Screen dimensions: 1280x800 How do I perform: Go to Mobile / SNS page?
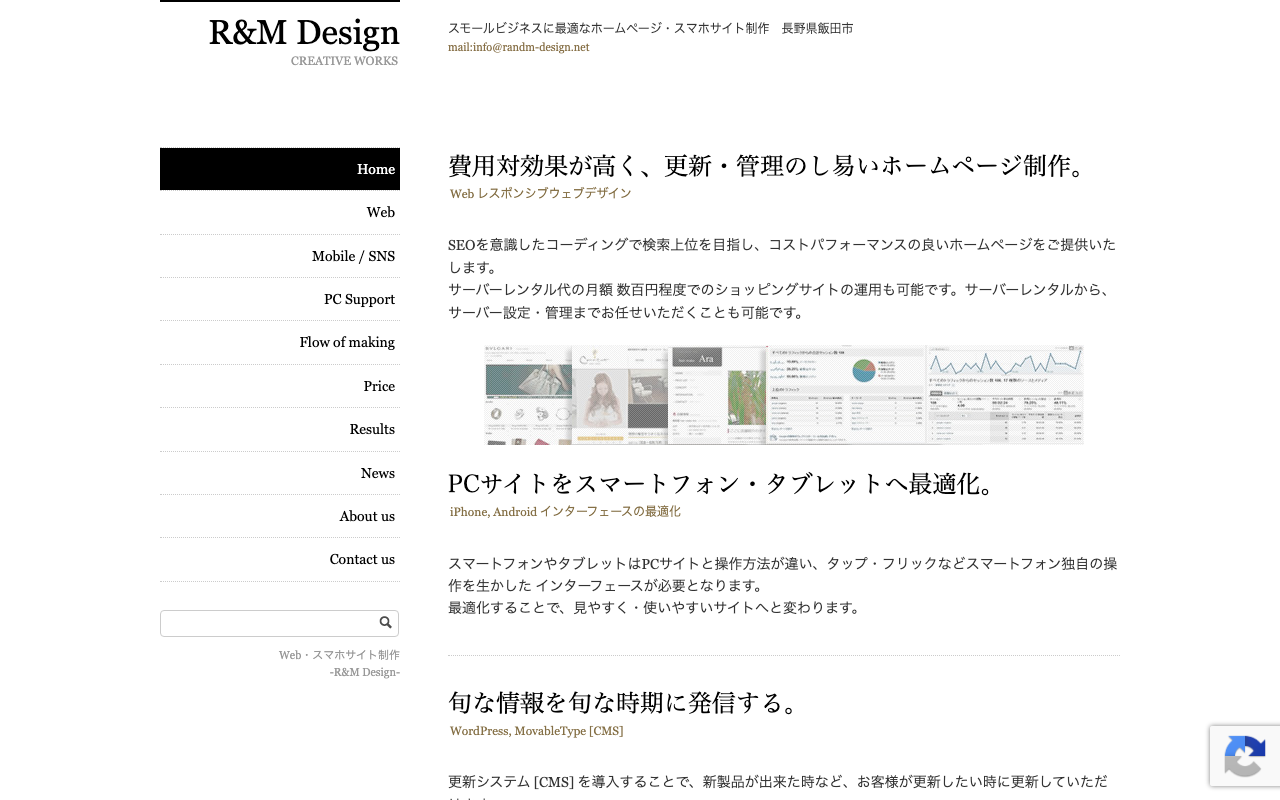280,256
